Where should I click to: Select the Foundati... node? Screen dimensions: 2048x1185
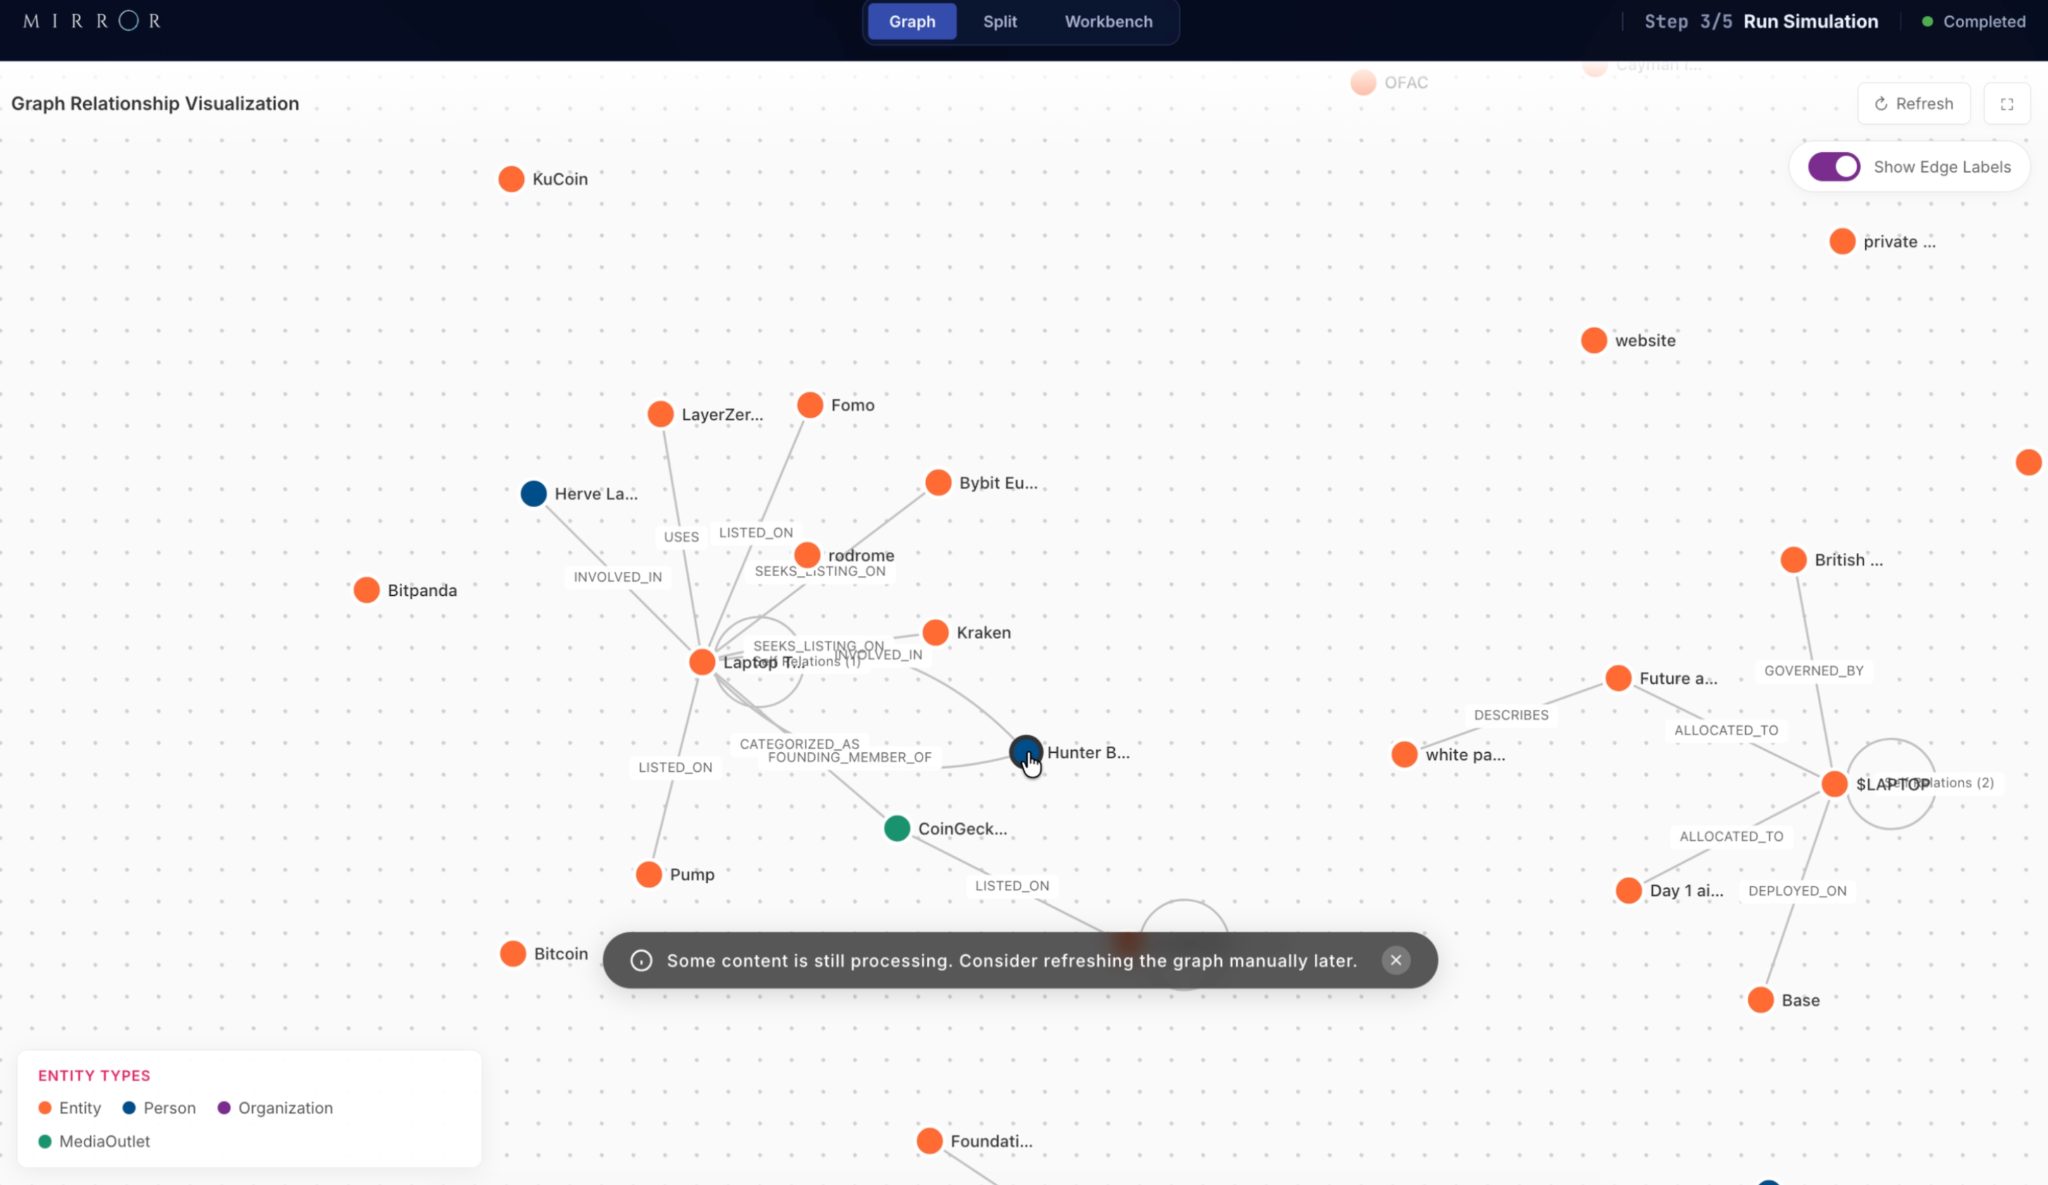[930, 1141]
